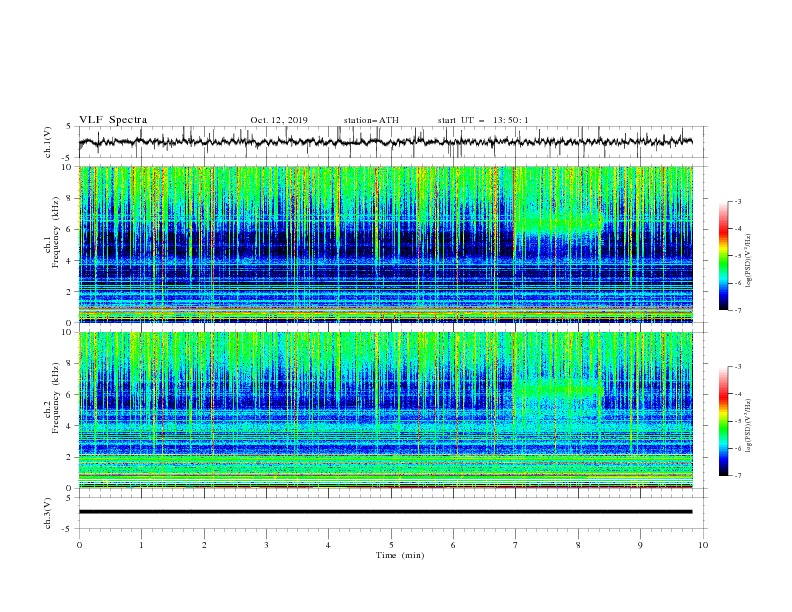Image resolution: width=792 pixels, height=612 pixels.
Task: Click the ch.1 spectrogram color scale bar
Action: [x=723, y=256]
